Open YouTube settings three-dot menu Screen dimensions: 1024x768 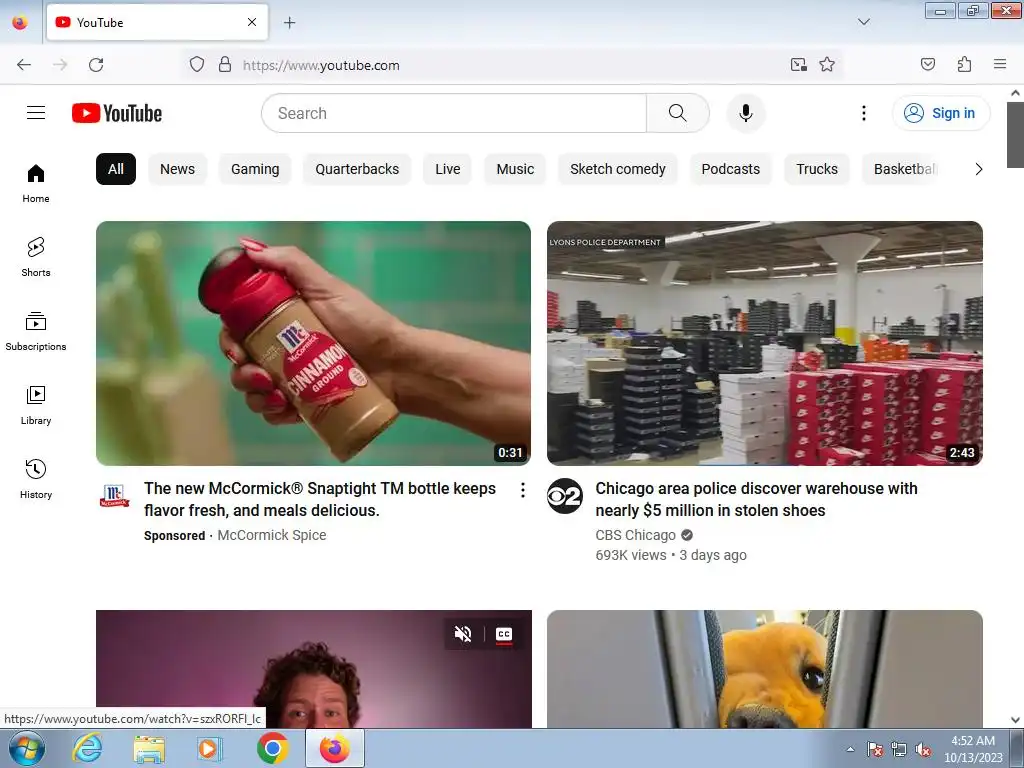point(863,113)
